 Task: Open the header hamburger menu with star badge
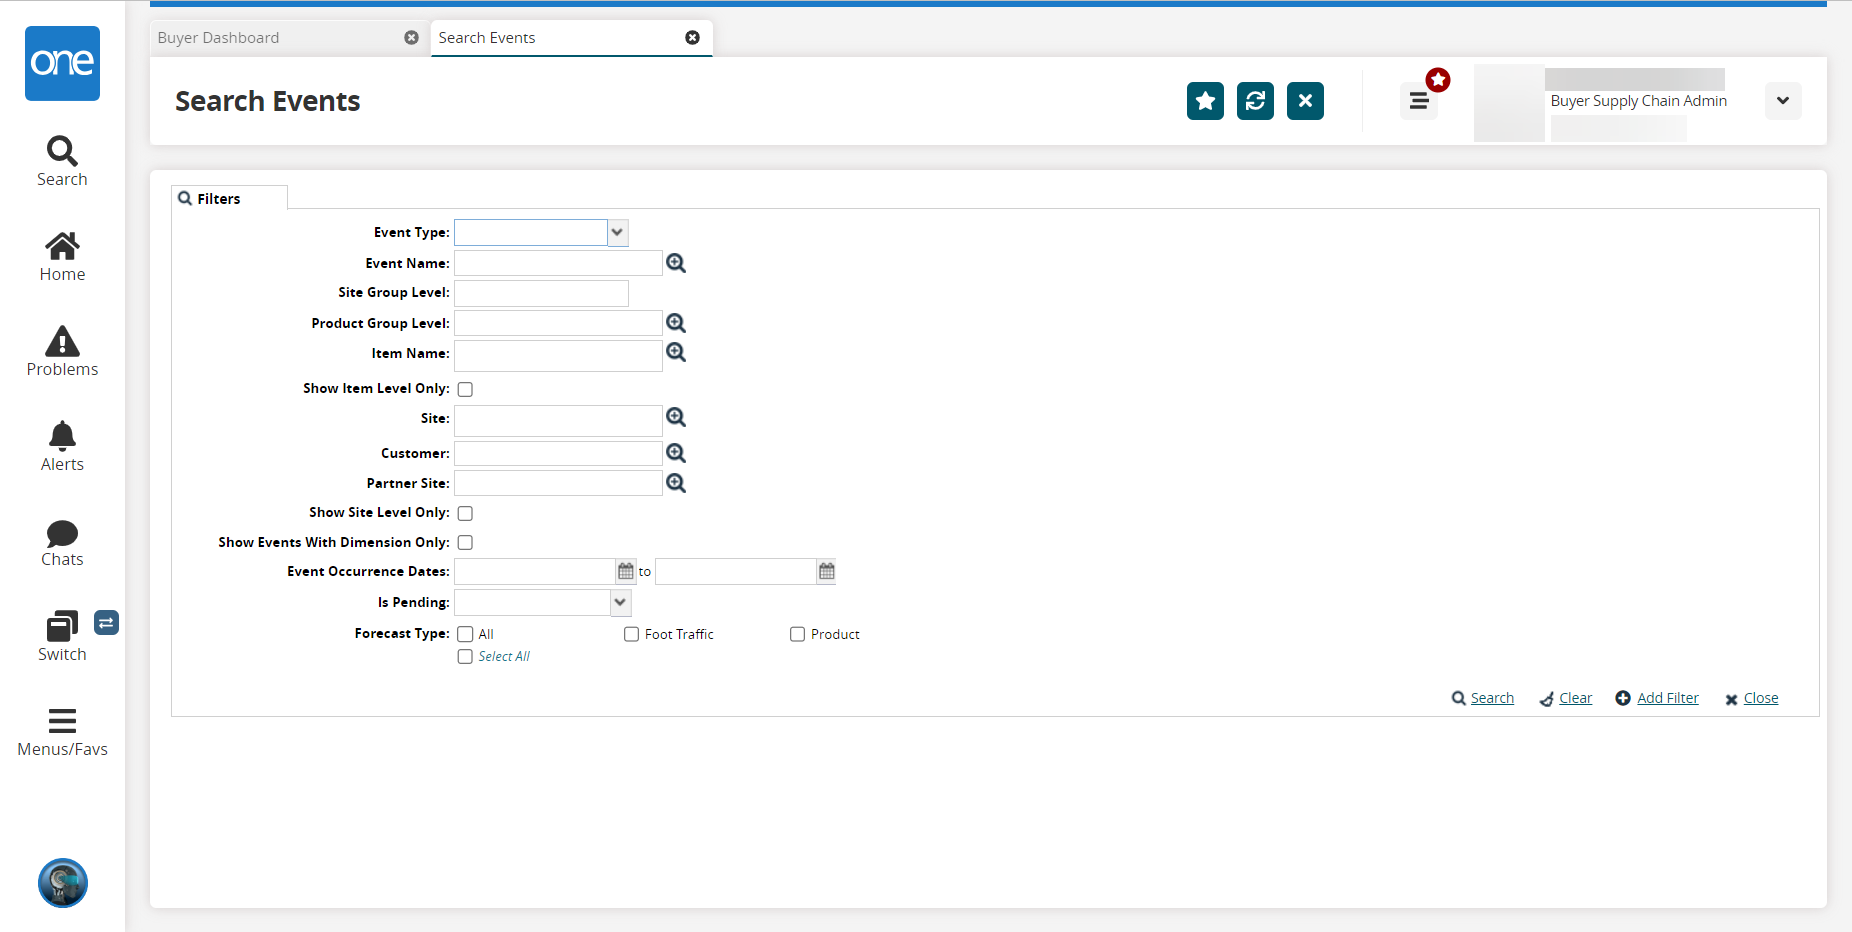tap(1419, 101)
